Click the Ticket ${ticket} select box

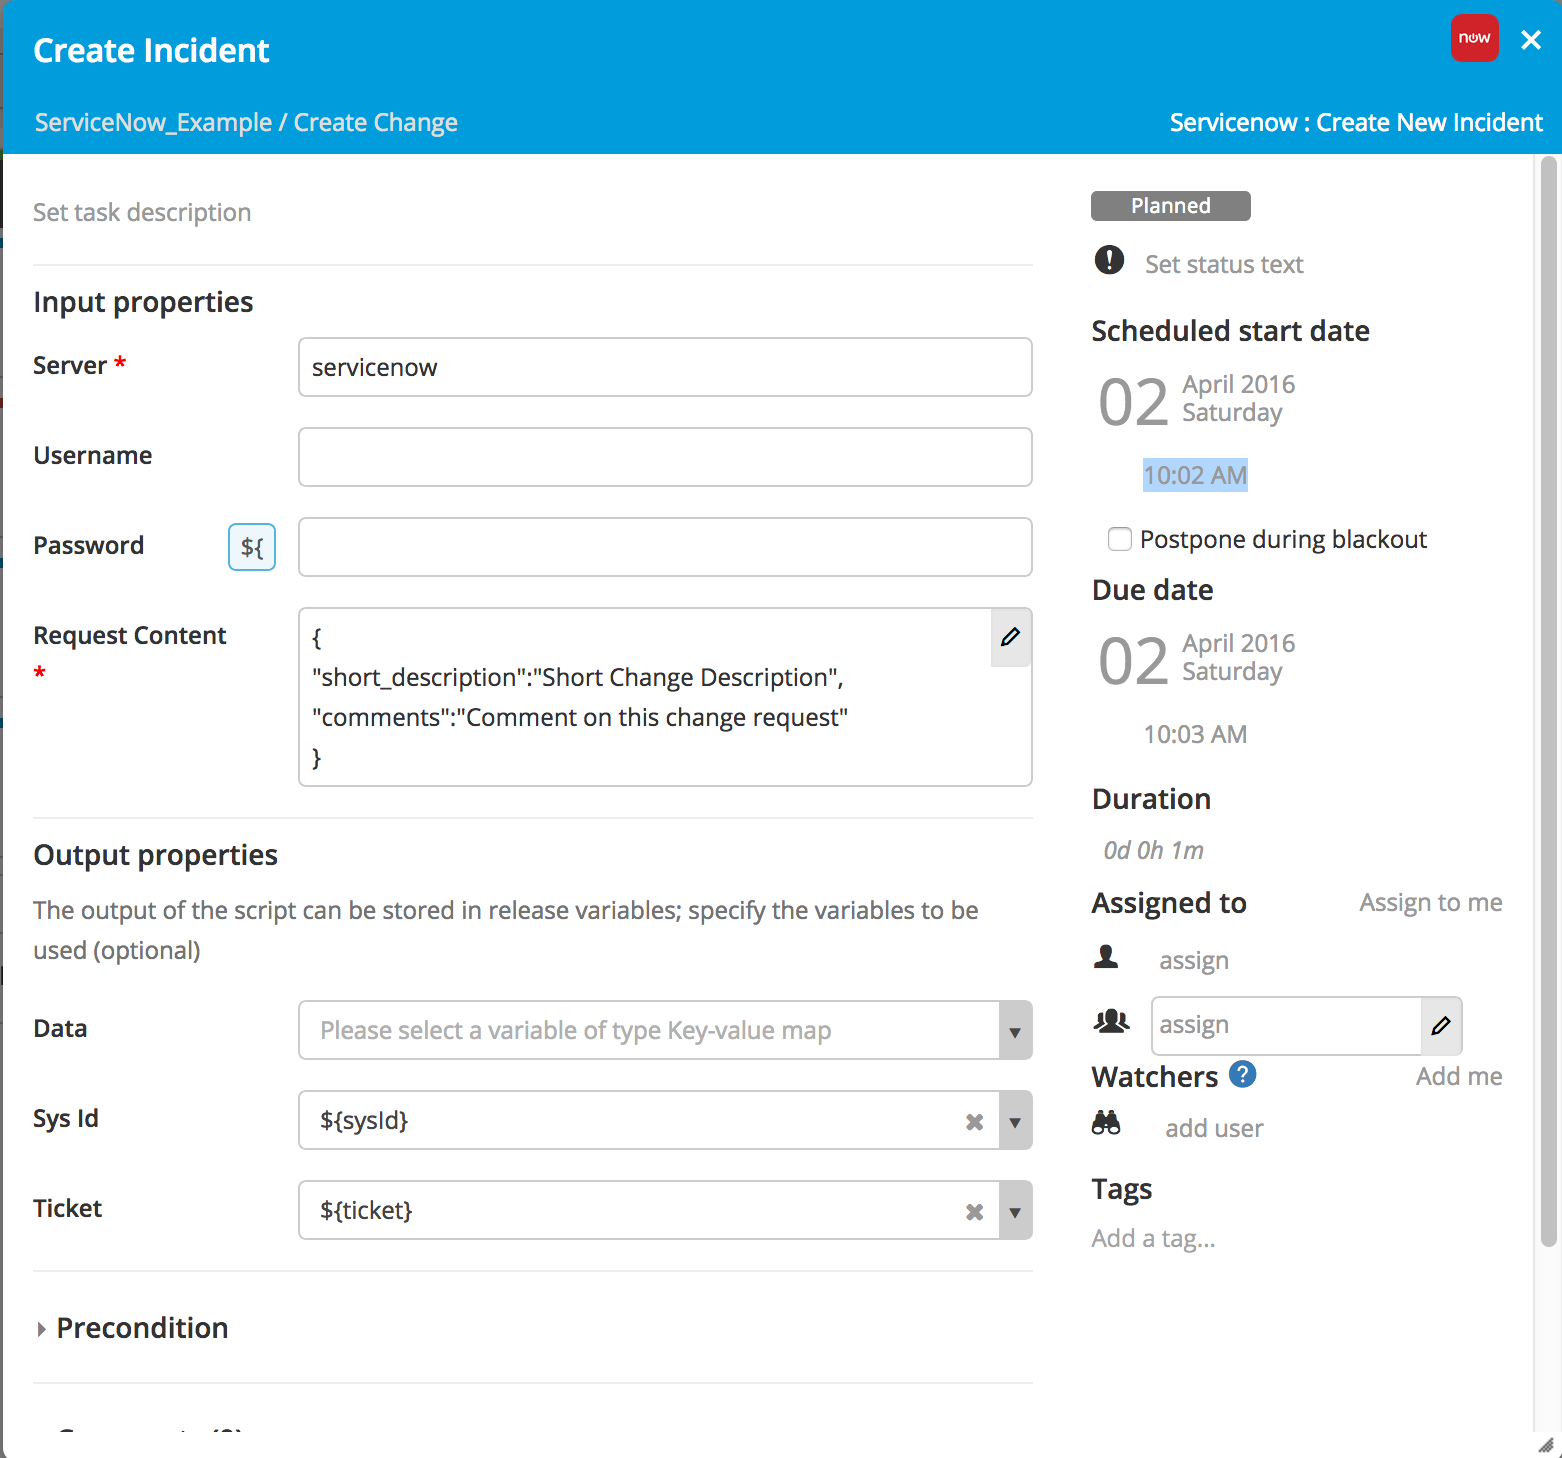click(665, 1210)
